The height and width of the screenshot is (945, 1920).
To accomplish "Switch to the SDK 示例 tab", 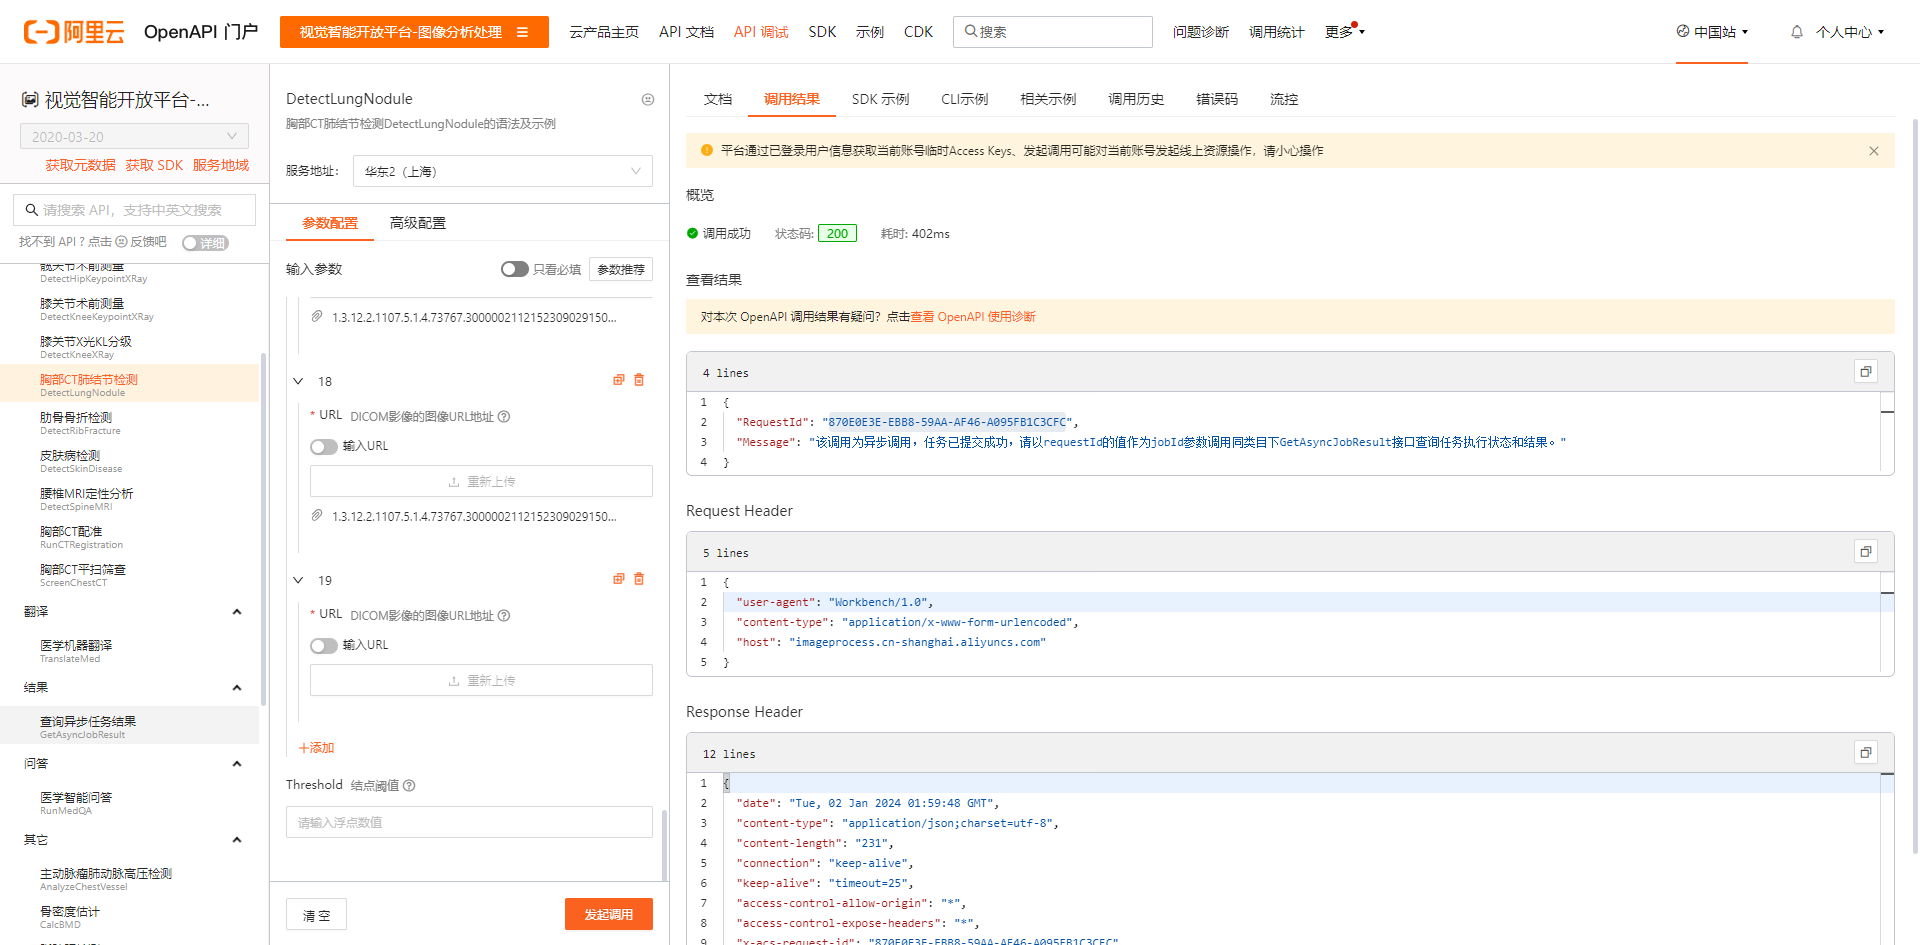I will pos(880,99).
